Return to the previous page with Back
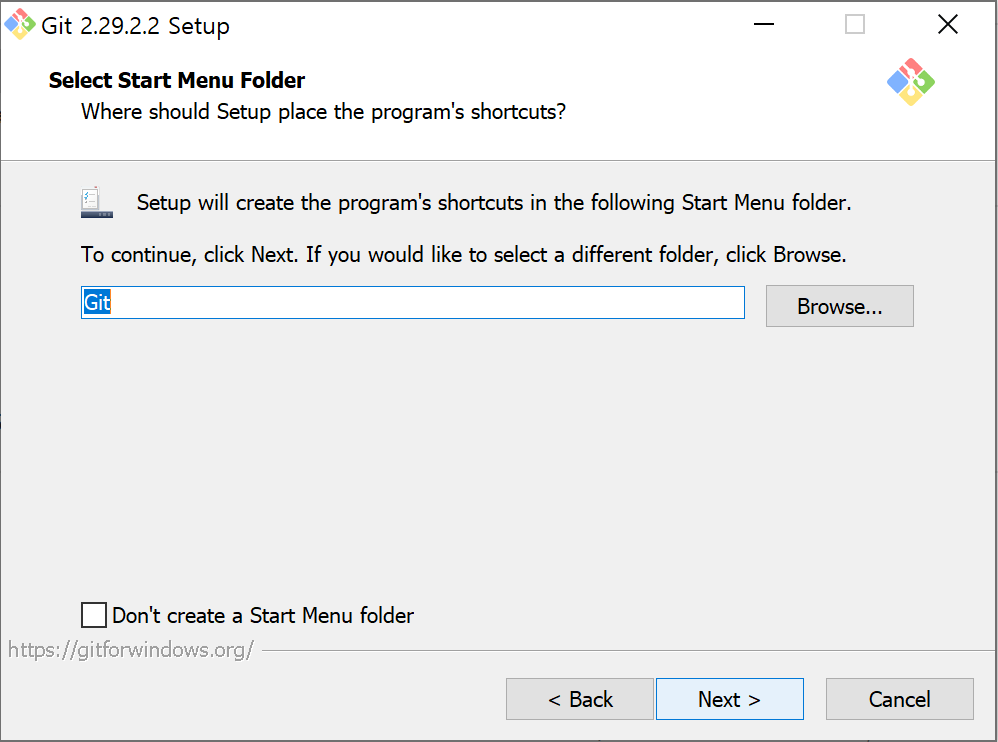 [580, 699]
